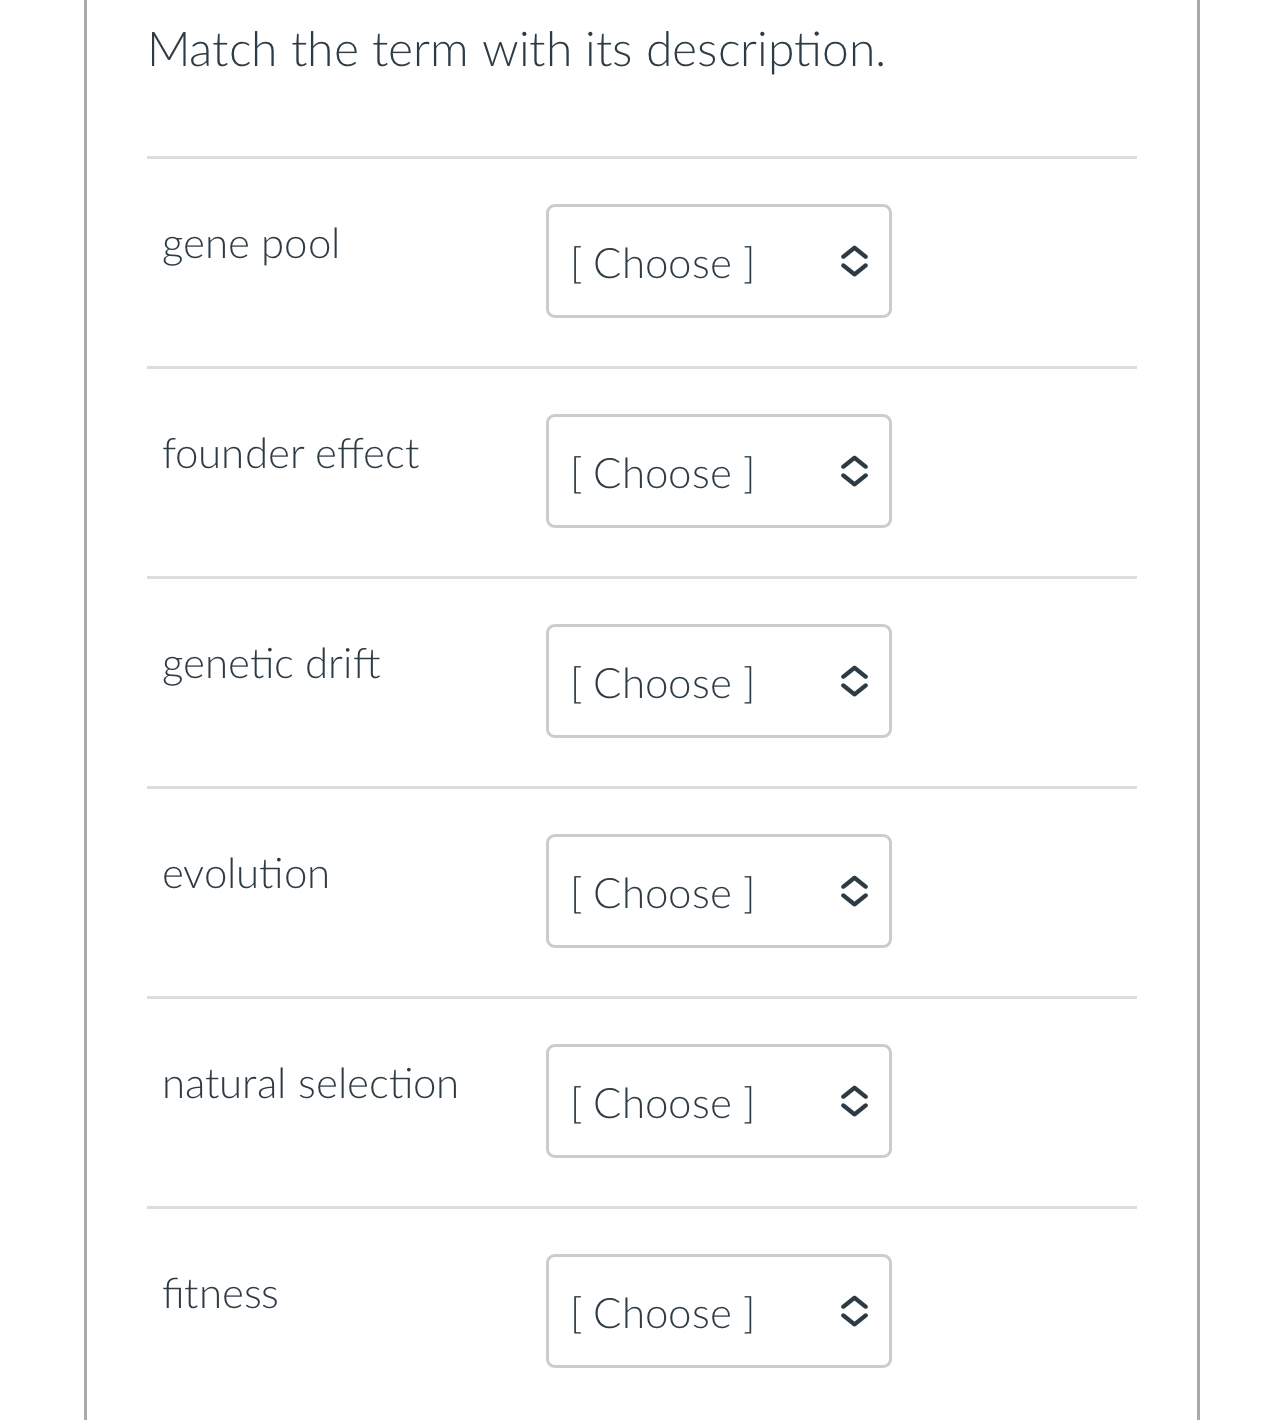
Task: Click the chevron icon beside founder effect dropdown
Action: tap(855, 472)
